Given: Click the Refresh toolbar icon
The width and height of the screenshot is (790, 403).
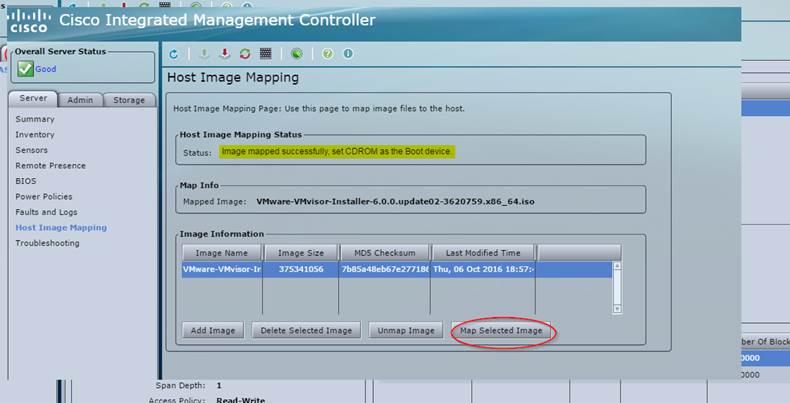Looking at the screenshot, I should point(174,54).
